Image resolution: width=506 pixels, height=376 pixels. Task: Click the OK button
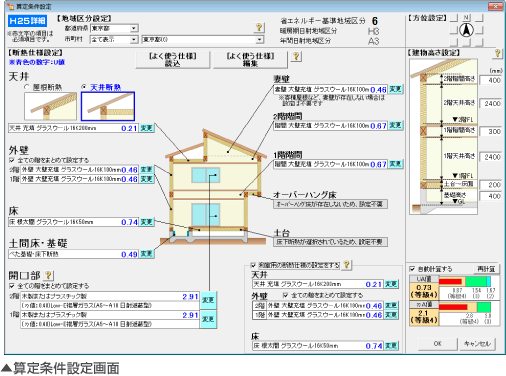pos(438,344)
